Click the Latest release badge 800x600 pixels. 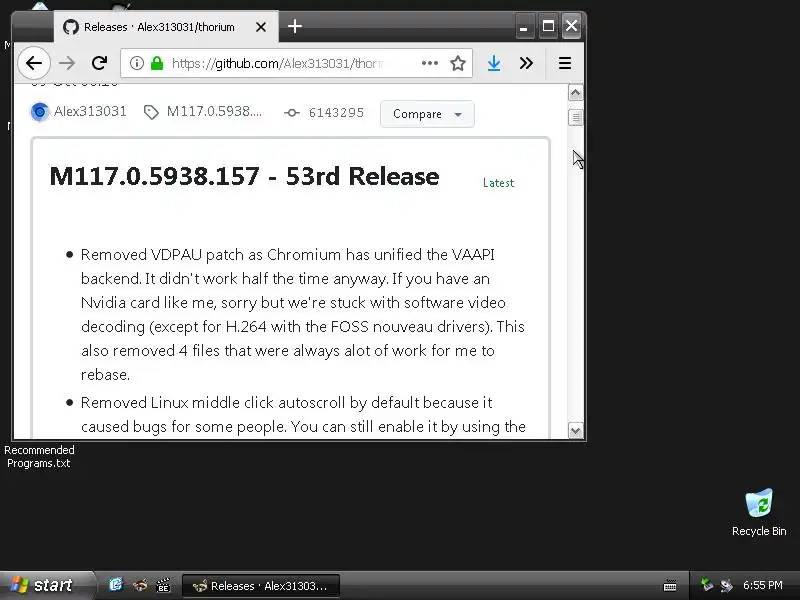pyautogui.click(x=498, y=183)
